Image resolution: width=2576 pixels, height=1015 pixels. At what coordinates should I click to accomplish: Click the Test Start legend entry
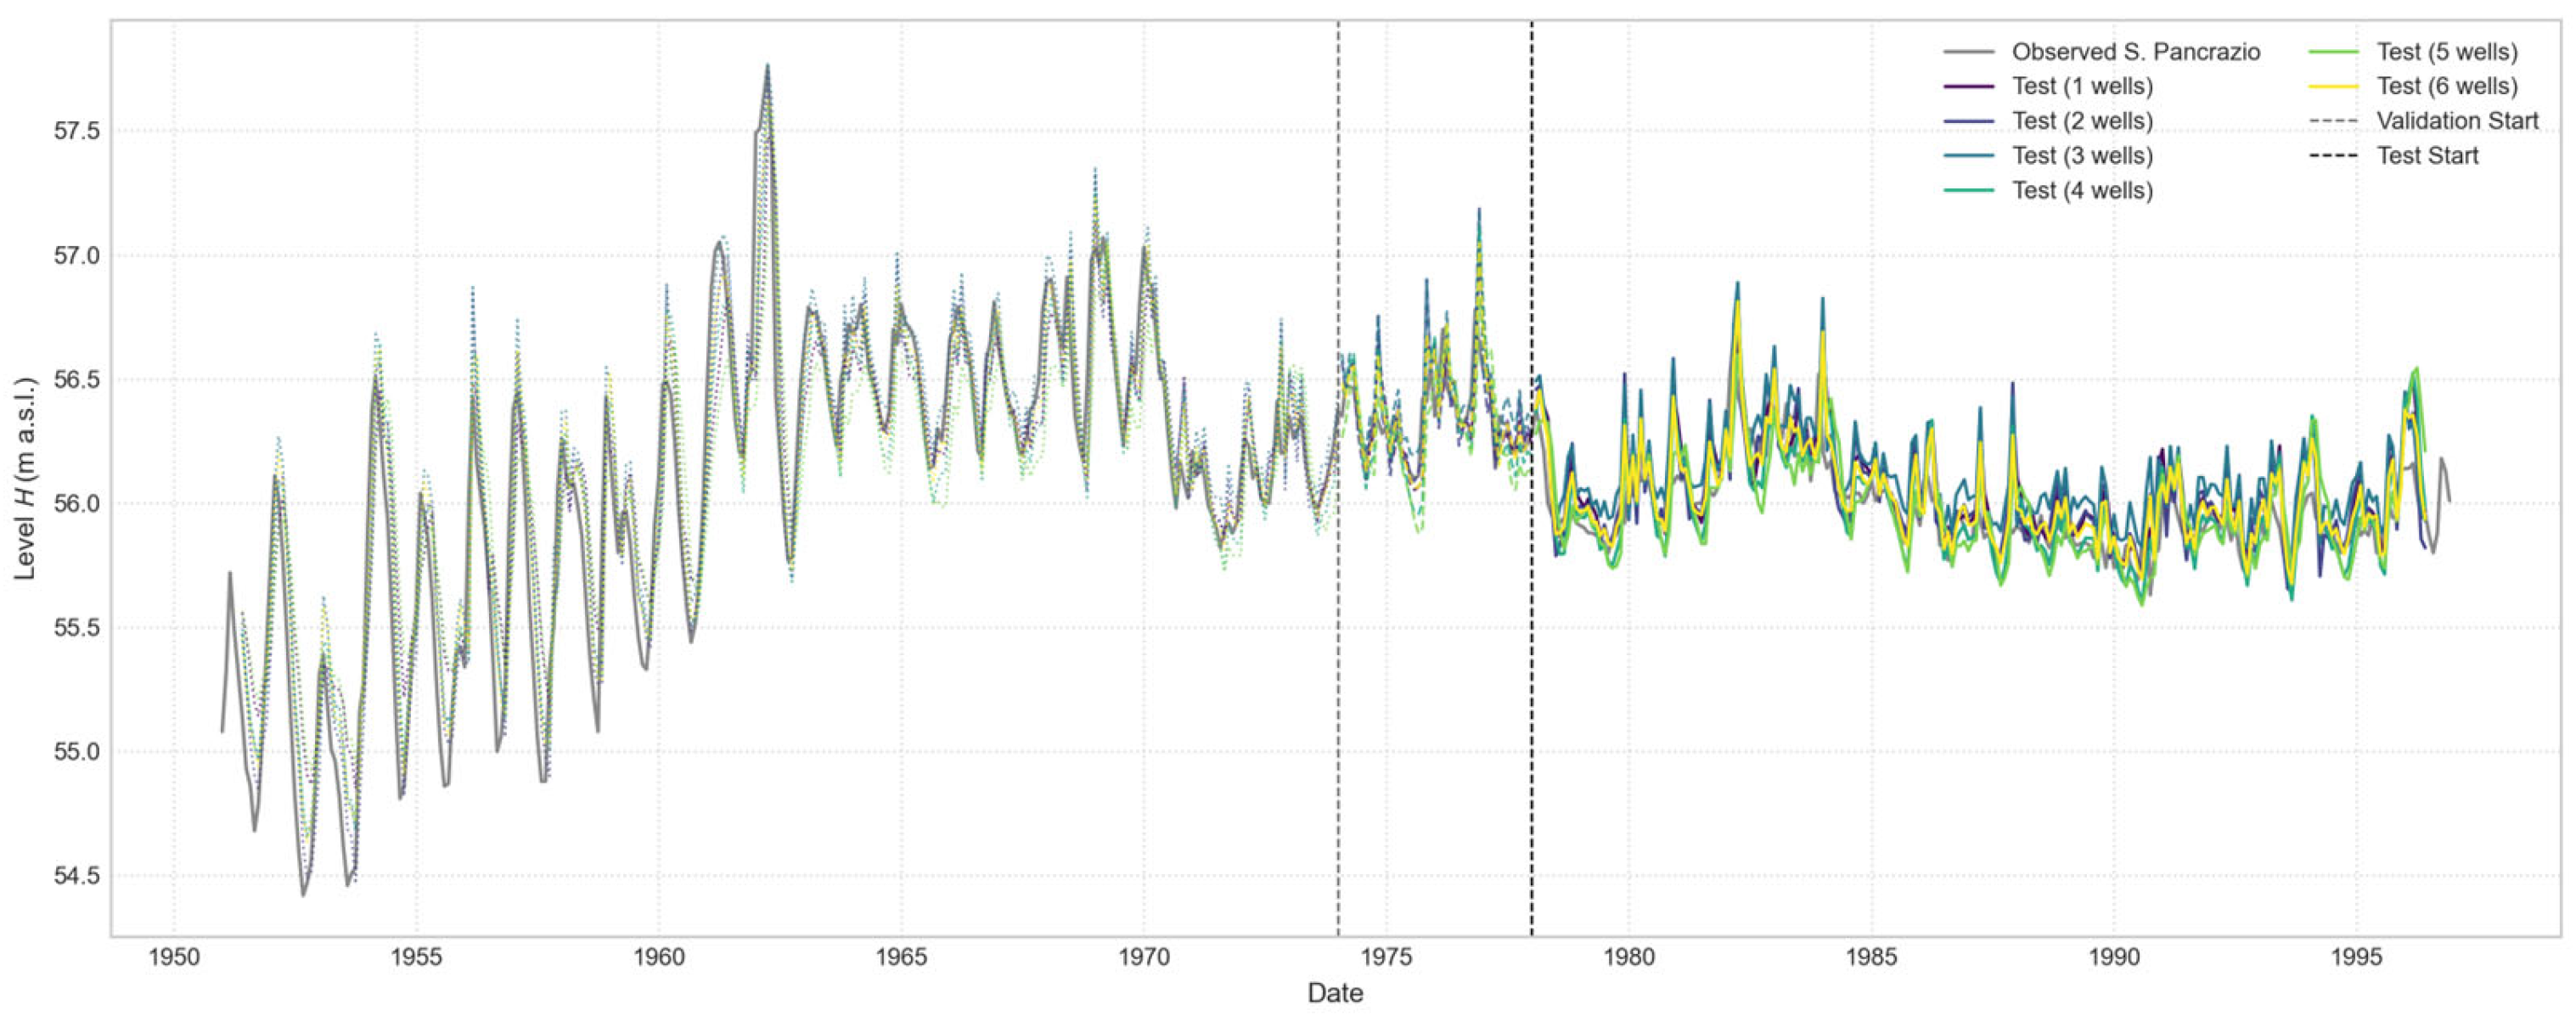(2427, 156)
